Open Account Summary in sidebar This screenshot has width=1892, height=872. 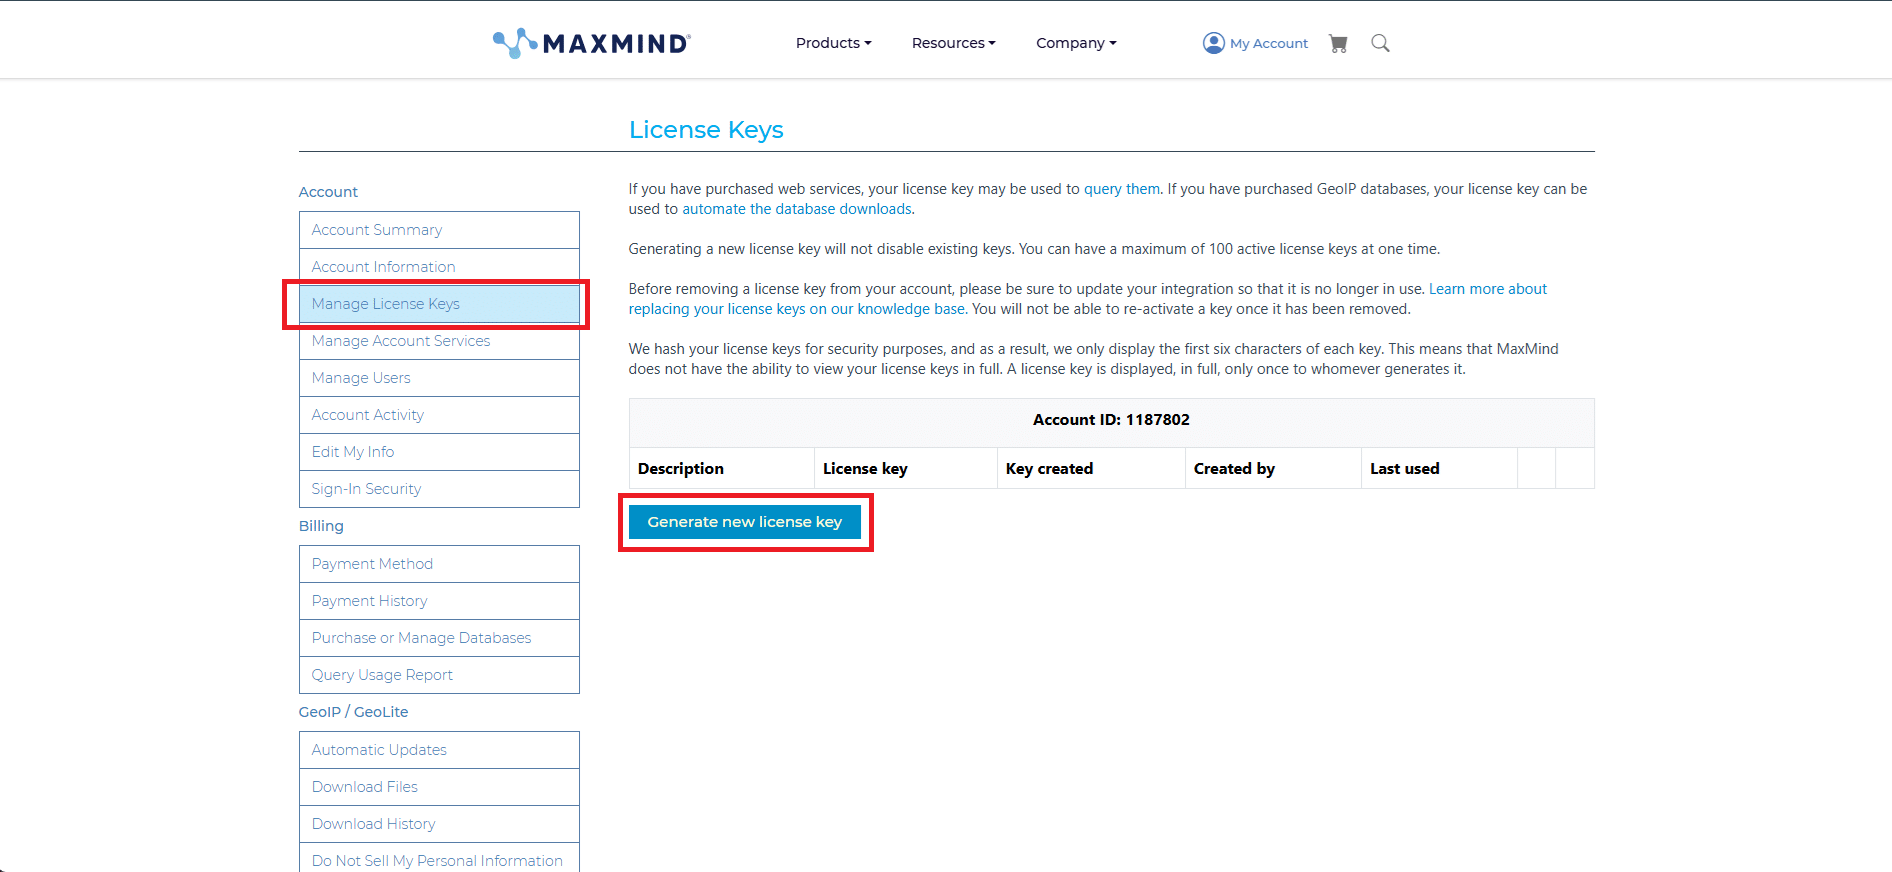(x=439, y=230)
